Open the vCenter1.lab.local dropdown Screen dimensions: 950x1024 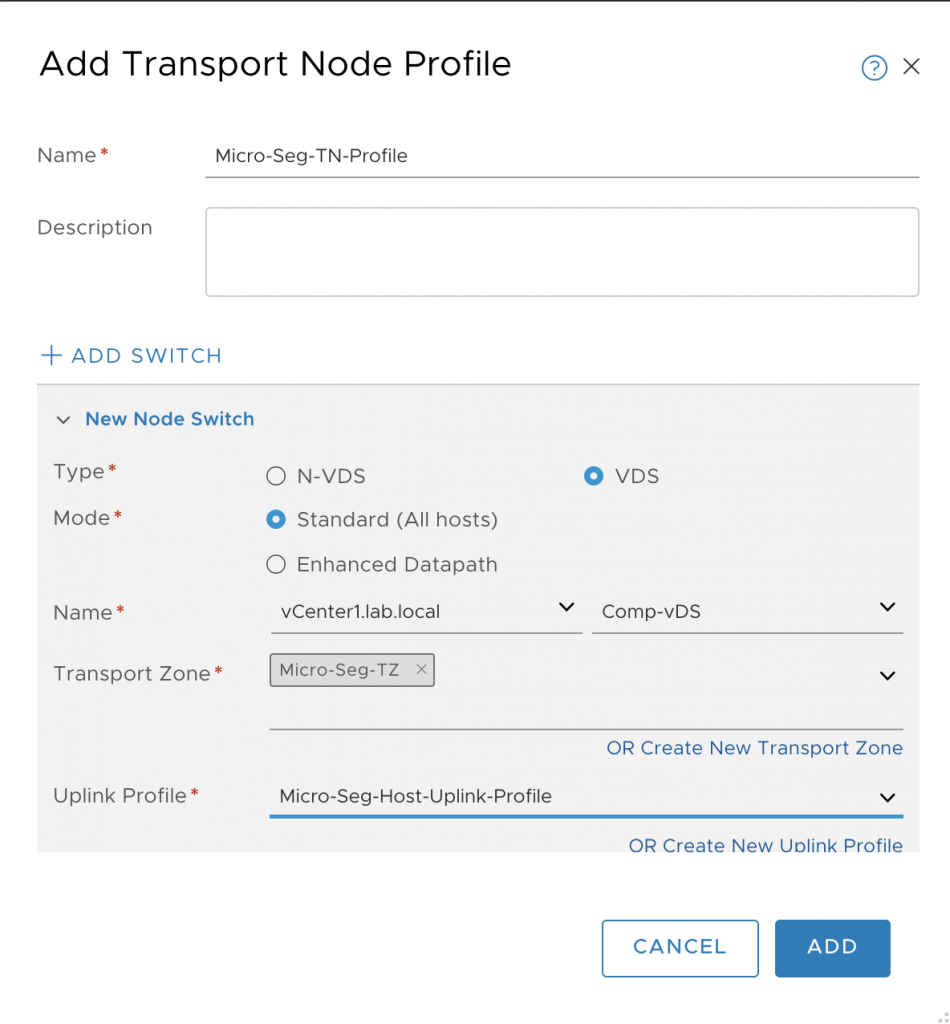426,612
